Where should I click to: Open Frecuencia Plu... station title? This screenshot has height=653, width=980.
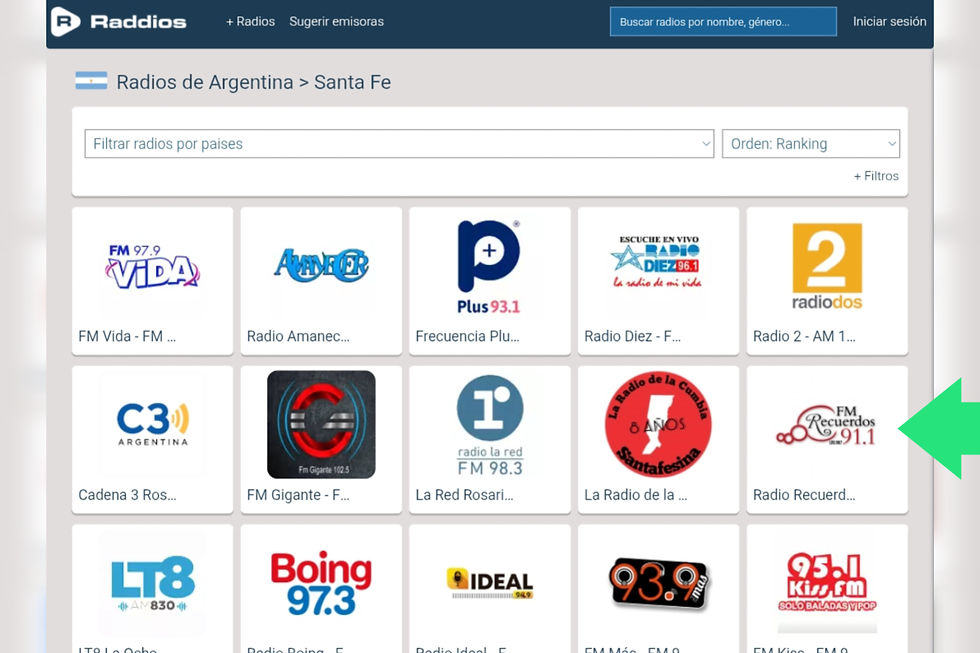[468, 336]
